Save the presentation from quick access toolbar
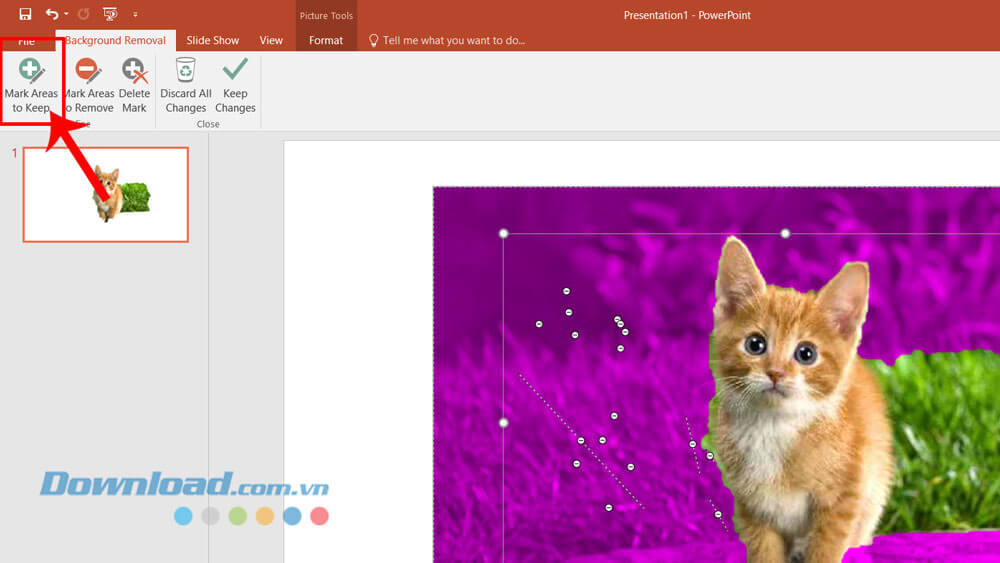 tap(25, 15)
